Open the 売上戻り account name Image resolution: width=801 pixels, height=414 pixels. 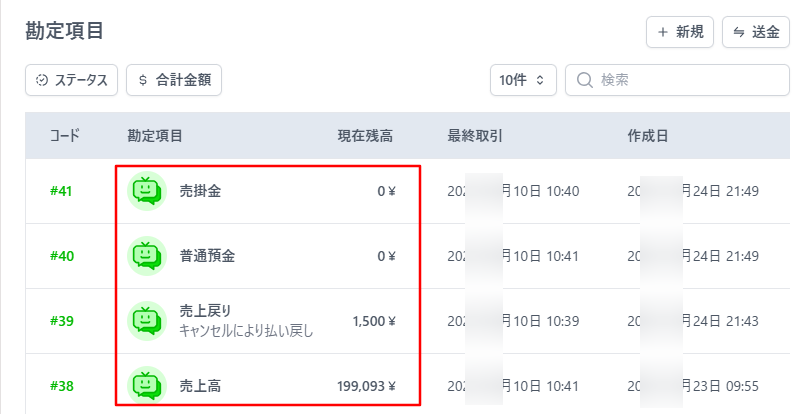(x=205, y=311)
